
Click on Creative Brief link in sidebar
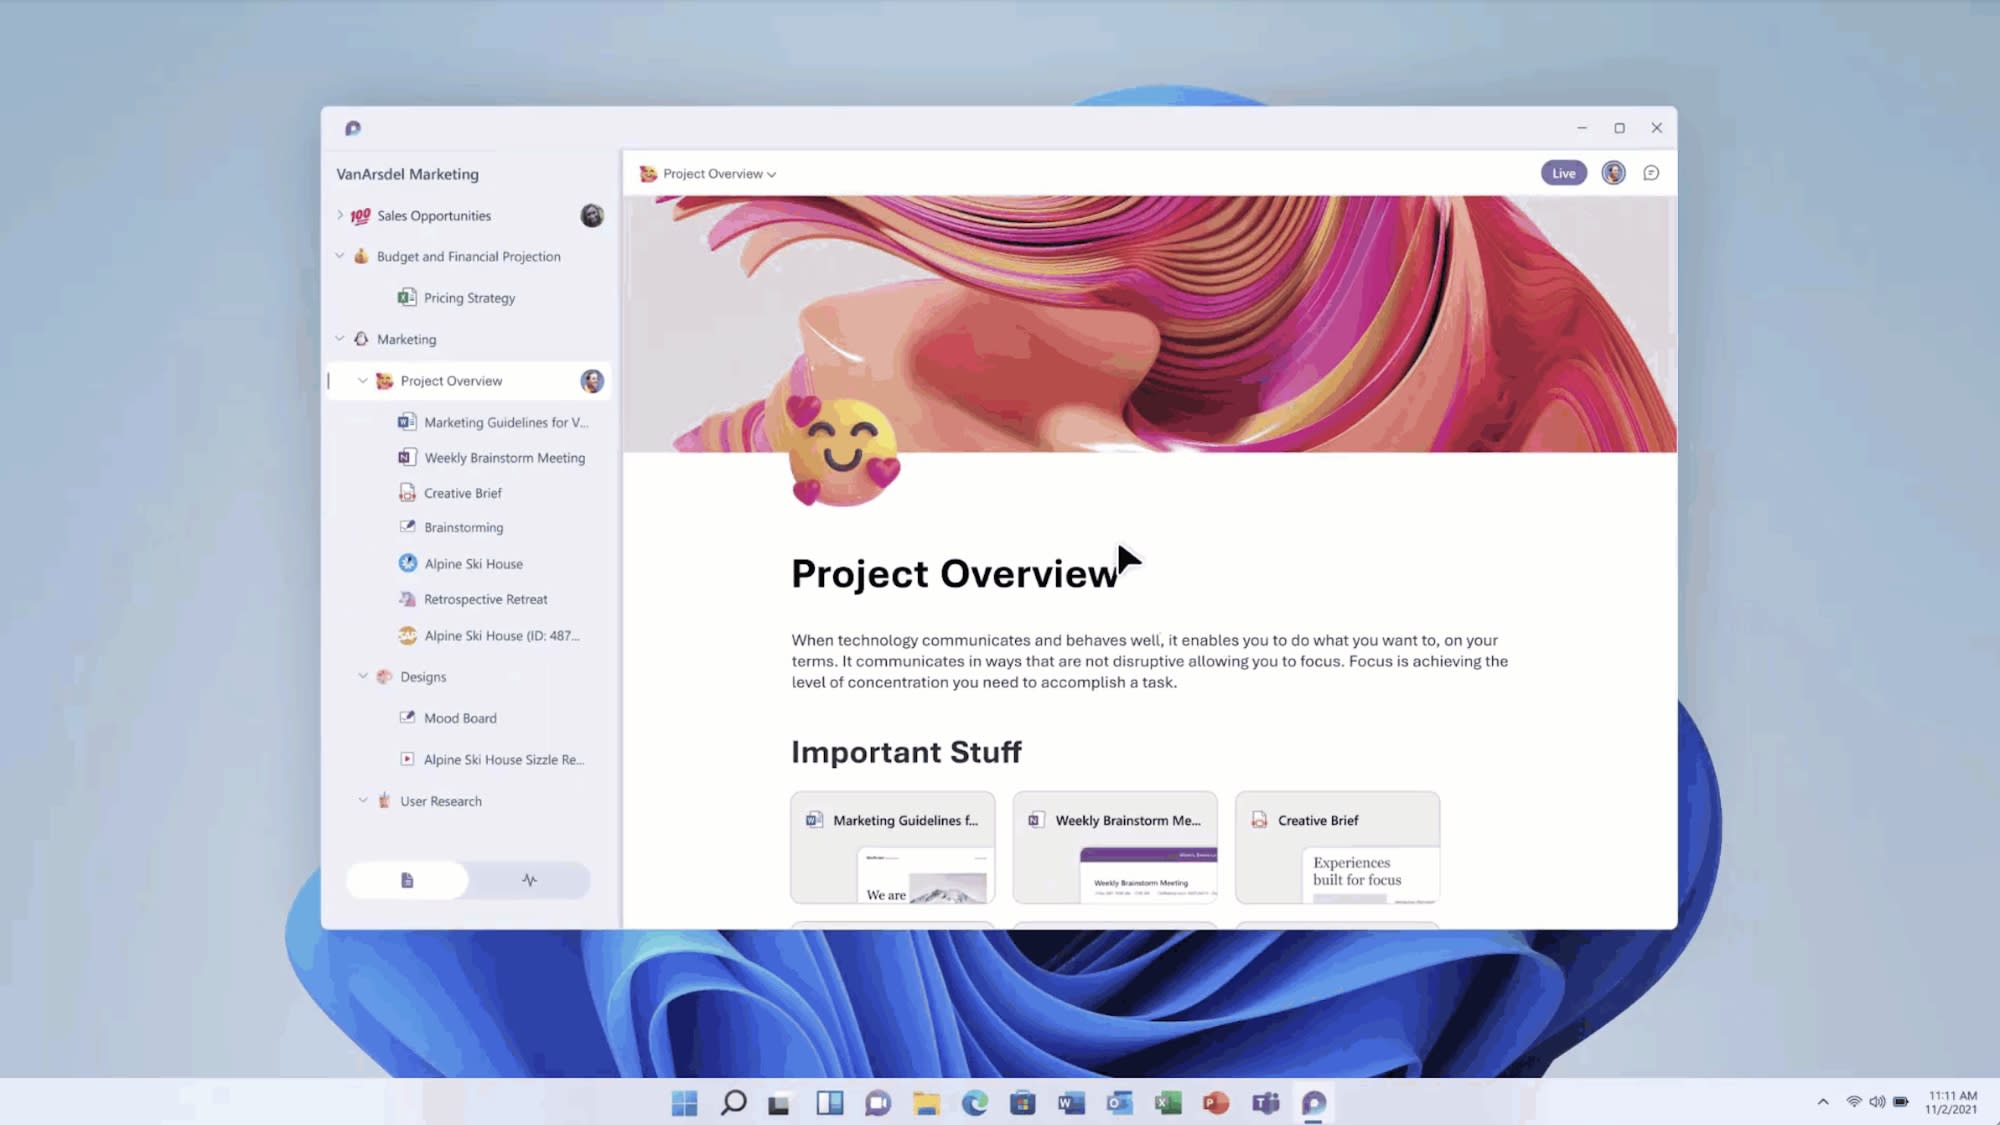click(463, 492)
